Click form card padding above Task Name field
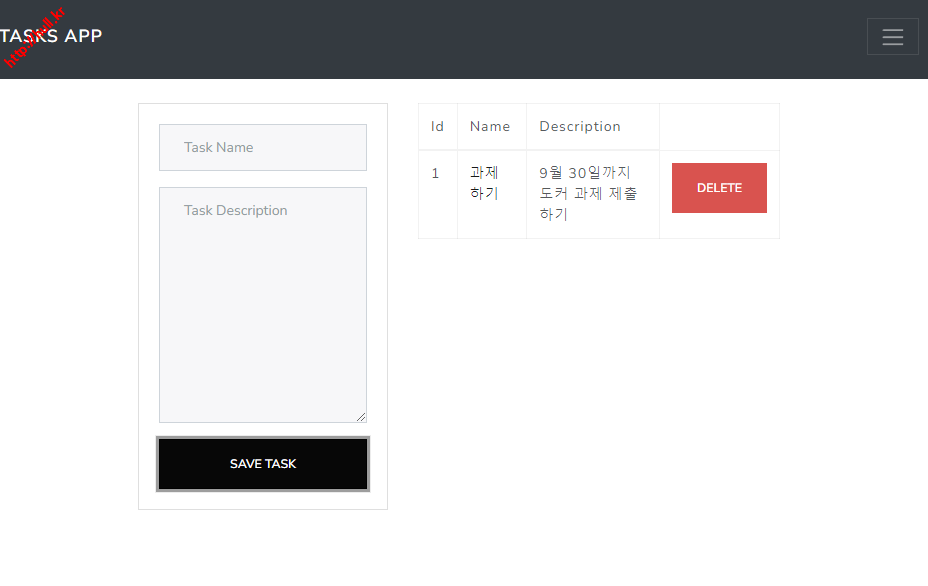The image size is (928, 586). [x=262, y=114]
